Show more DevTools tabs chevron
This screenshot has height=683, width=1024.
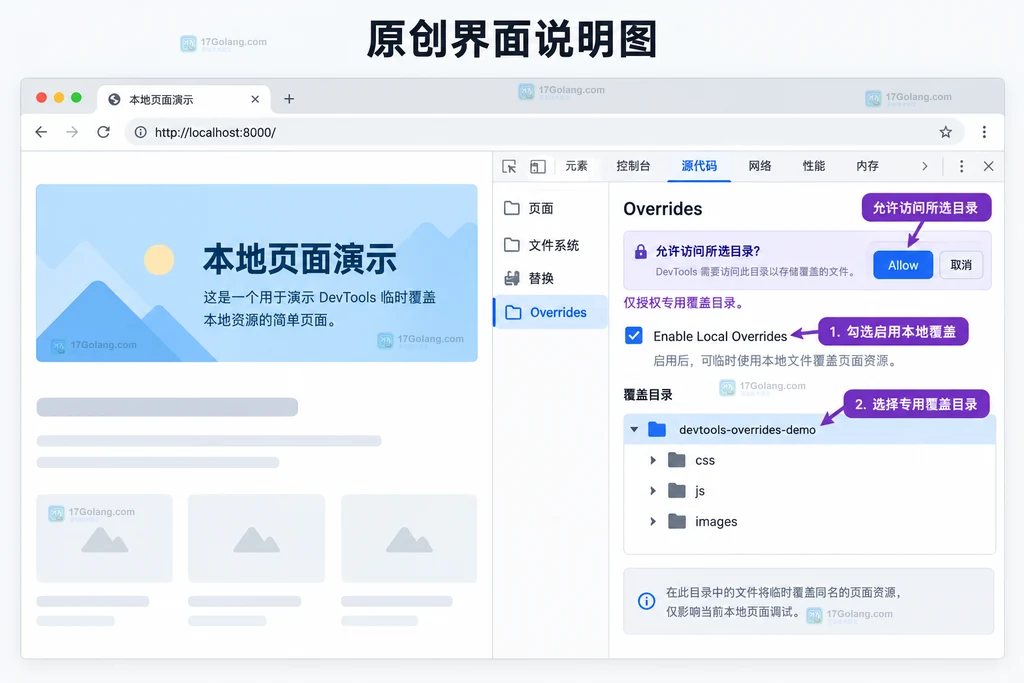pos(925,167)
